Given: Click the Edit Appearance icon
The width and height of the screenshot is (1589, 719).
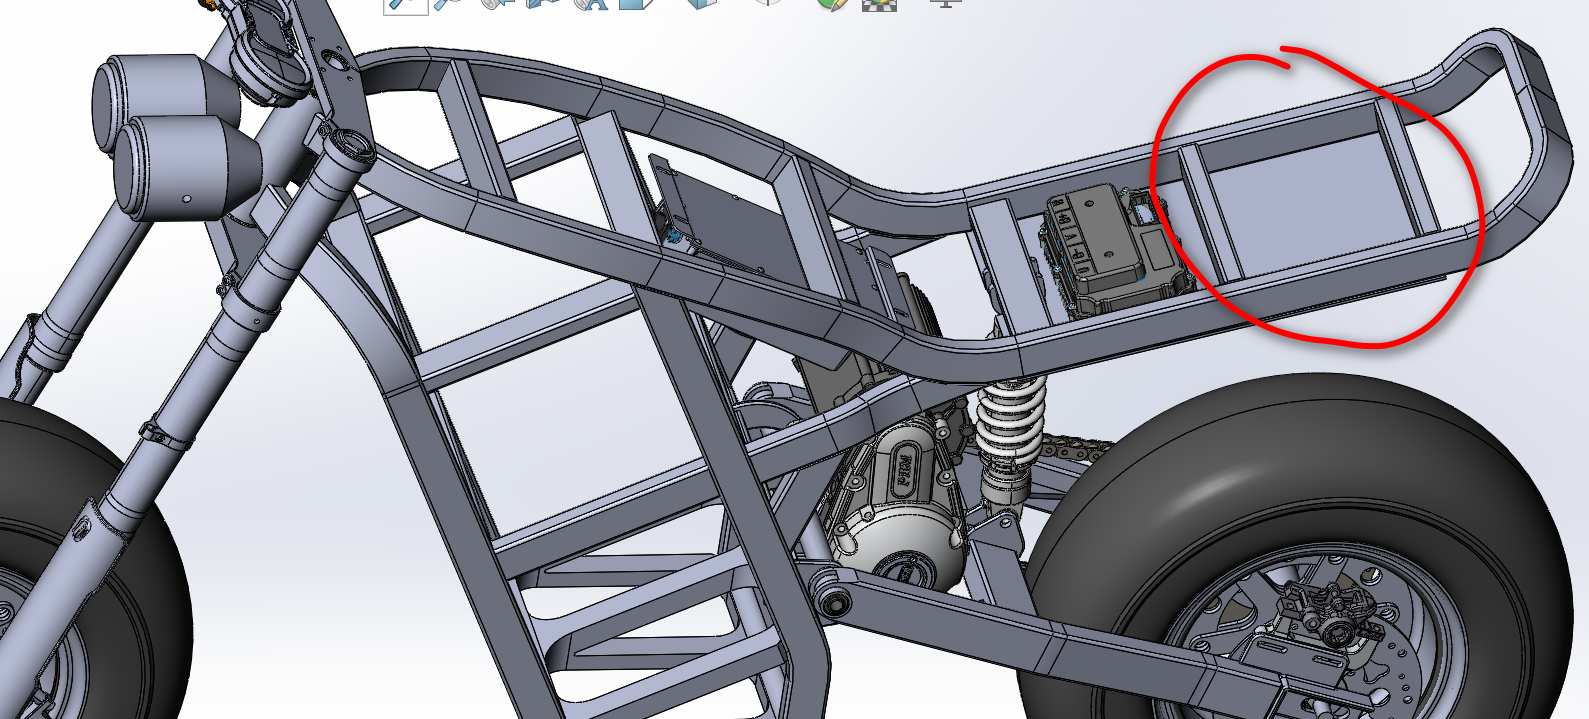Looking at the screenshot, I should click(x=831, y=4).
